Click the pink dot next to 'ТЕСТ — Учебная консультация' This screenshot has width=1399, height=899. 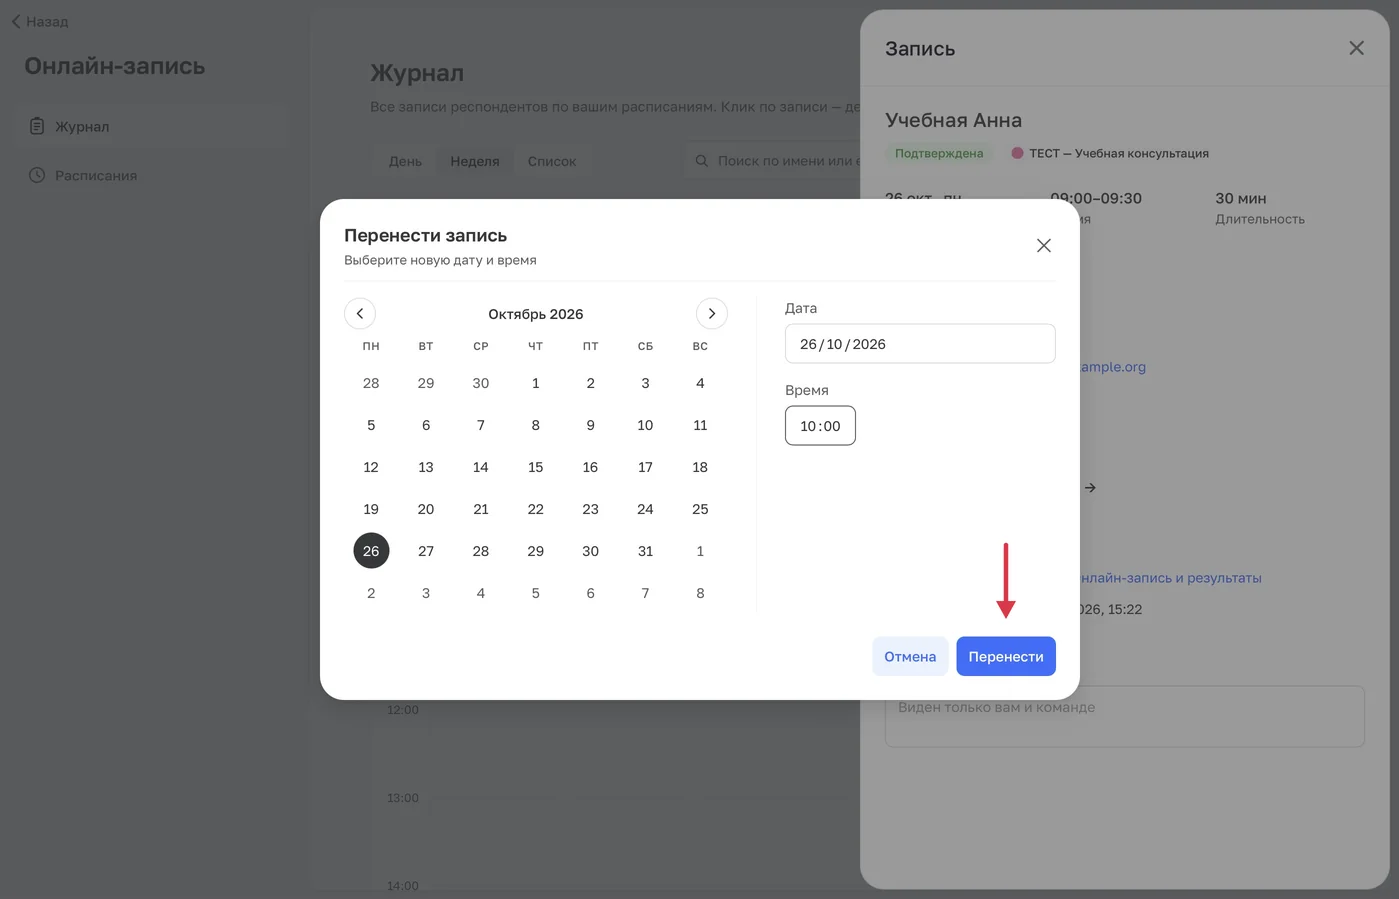click(1017, 153)
